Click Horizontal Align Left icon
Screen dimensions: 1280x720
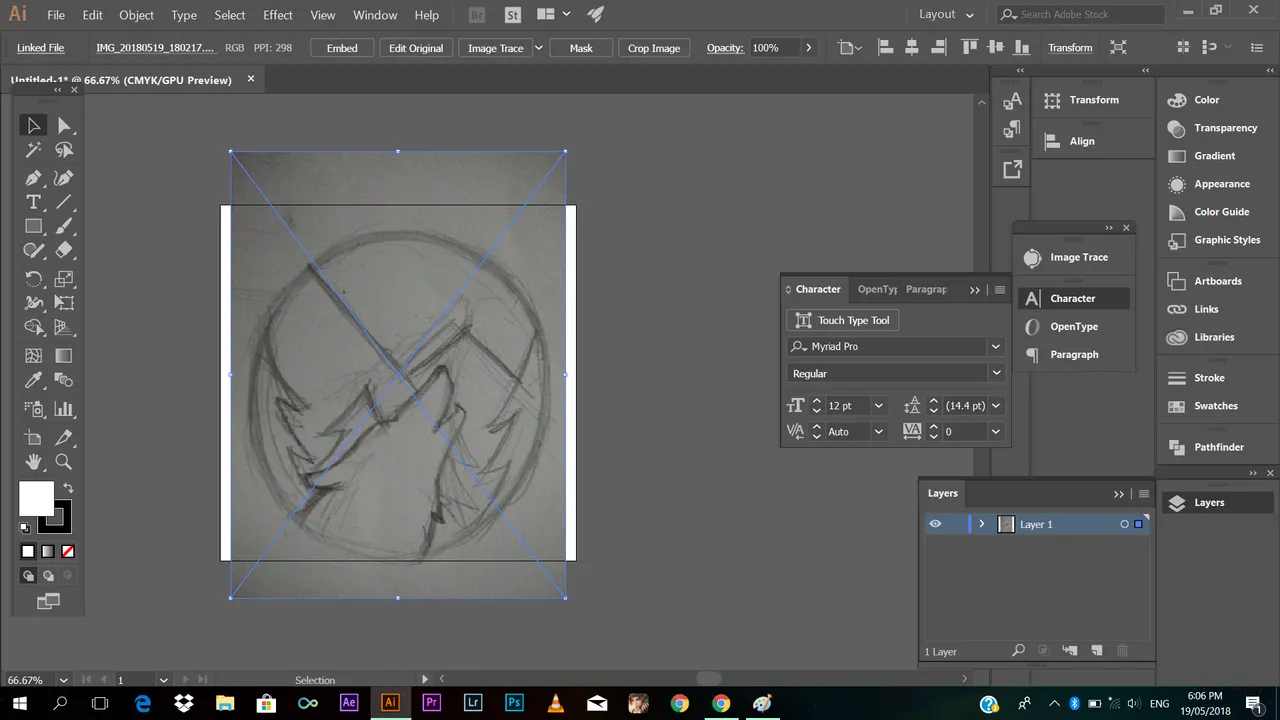[x=886, y=48]
